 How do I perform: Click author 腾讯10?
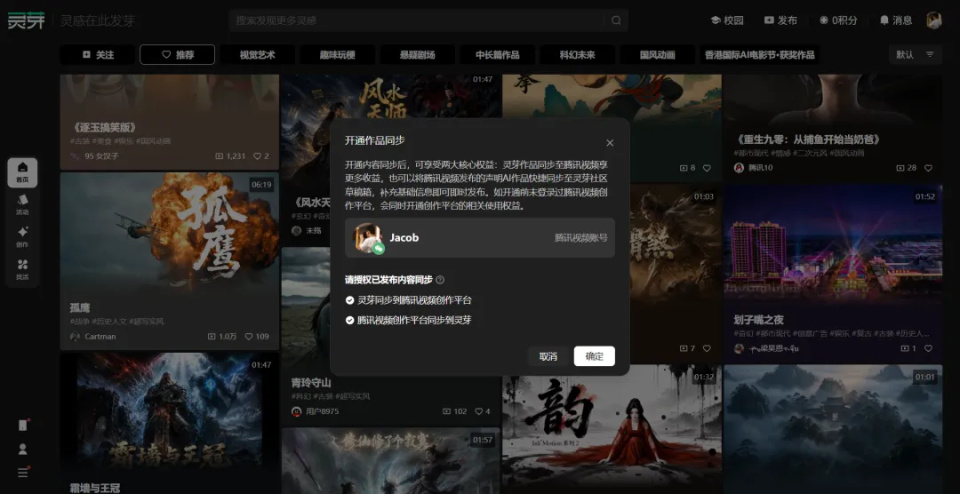(761, 168)
